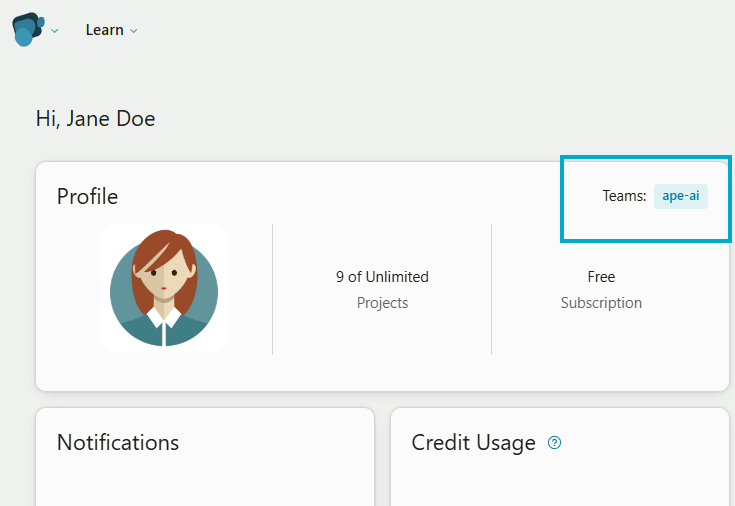Click the Free plan text
735x506 pixels.
[601, 277]
